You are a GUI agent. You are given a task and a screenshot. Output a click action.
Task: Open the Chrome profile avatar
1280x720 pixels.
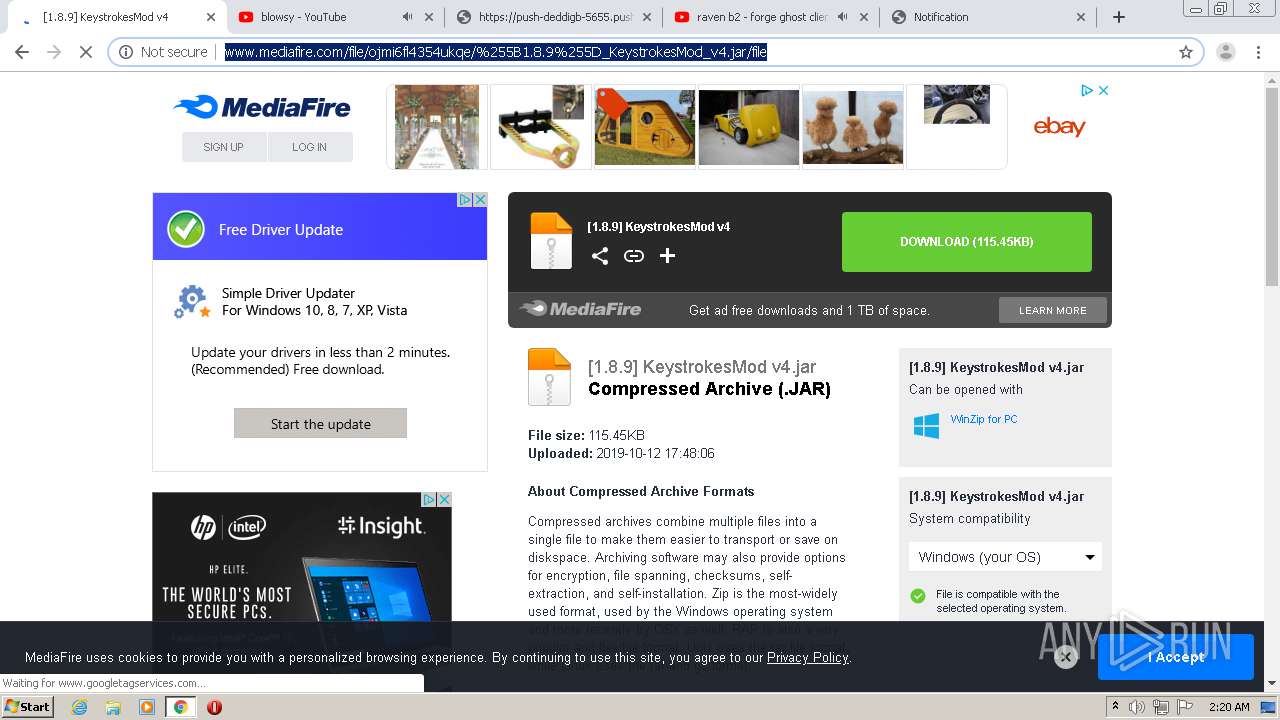1226,52
